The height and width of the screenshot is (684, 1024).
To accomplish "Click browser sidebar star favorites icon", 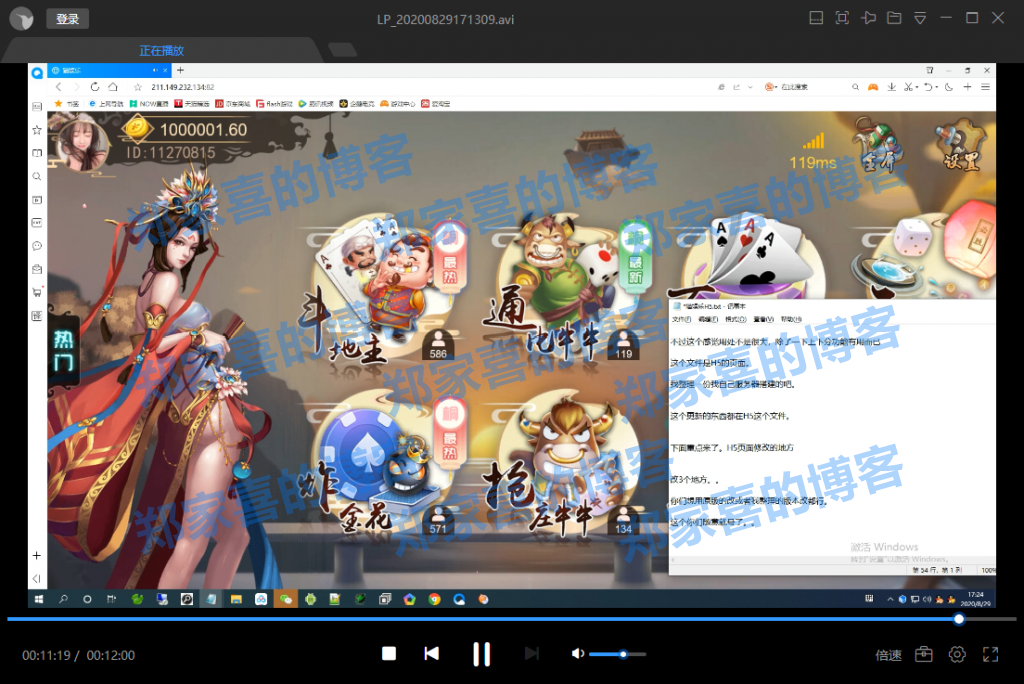I will pos(37,130).
